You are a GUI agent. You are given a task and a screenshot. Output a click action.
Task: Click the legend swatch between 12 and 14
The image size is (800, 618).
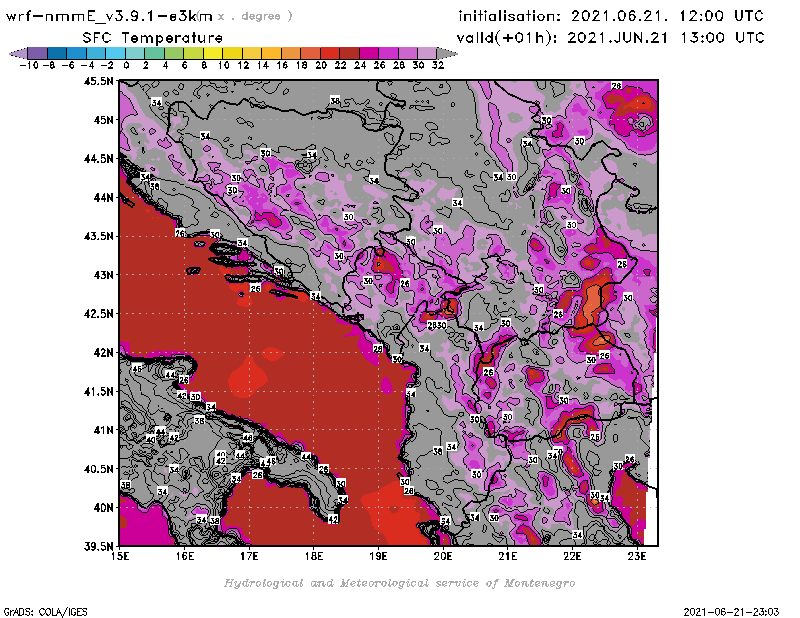(252, 53)
